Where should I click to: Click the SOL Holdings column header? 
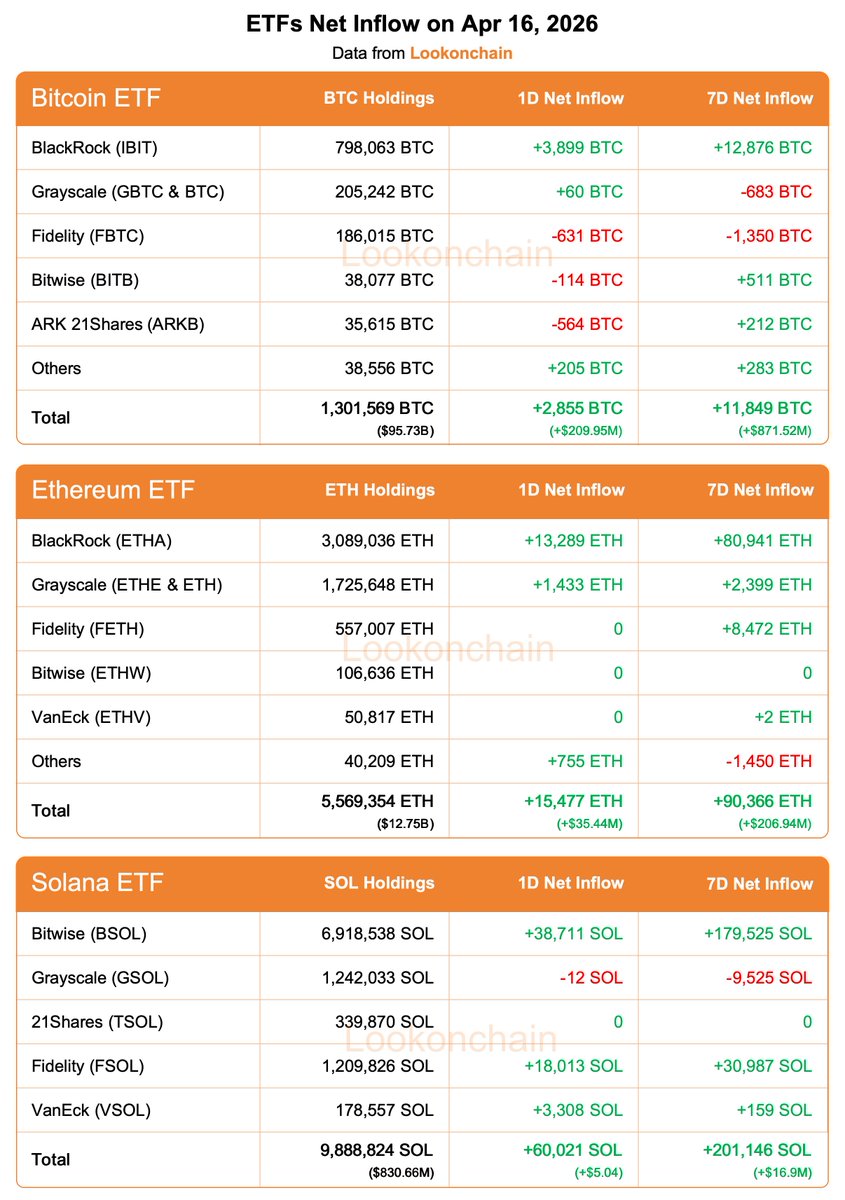tap(379, 883)
